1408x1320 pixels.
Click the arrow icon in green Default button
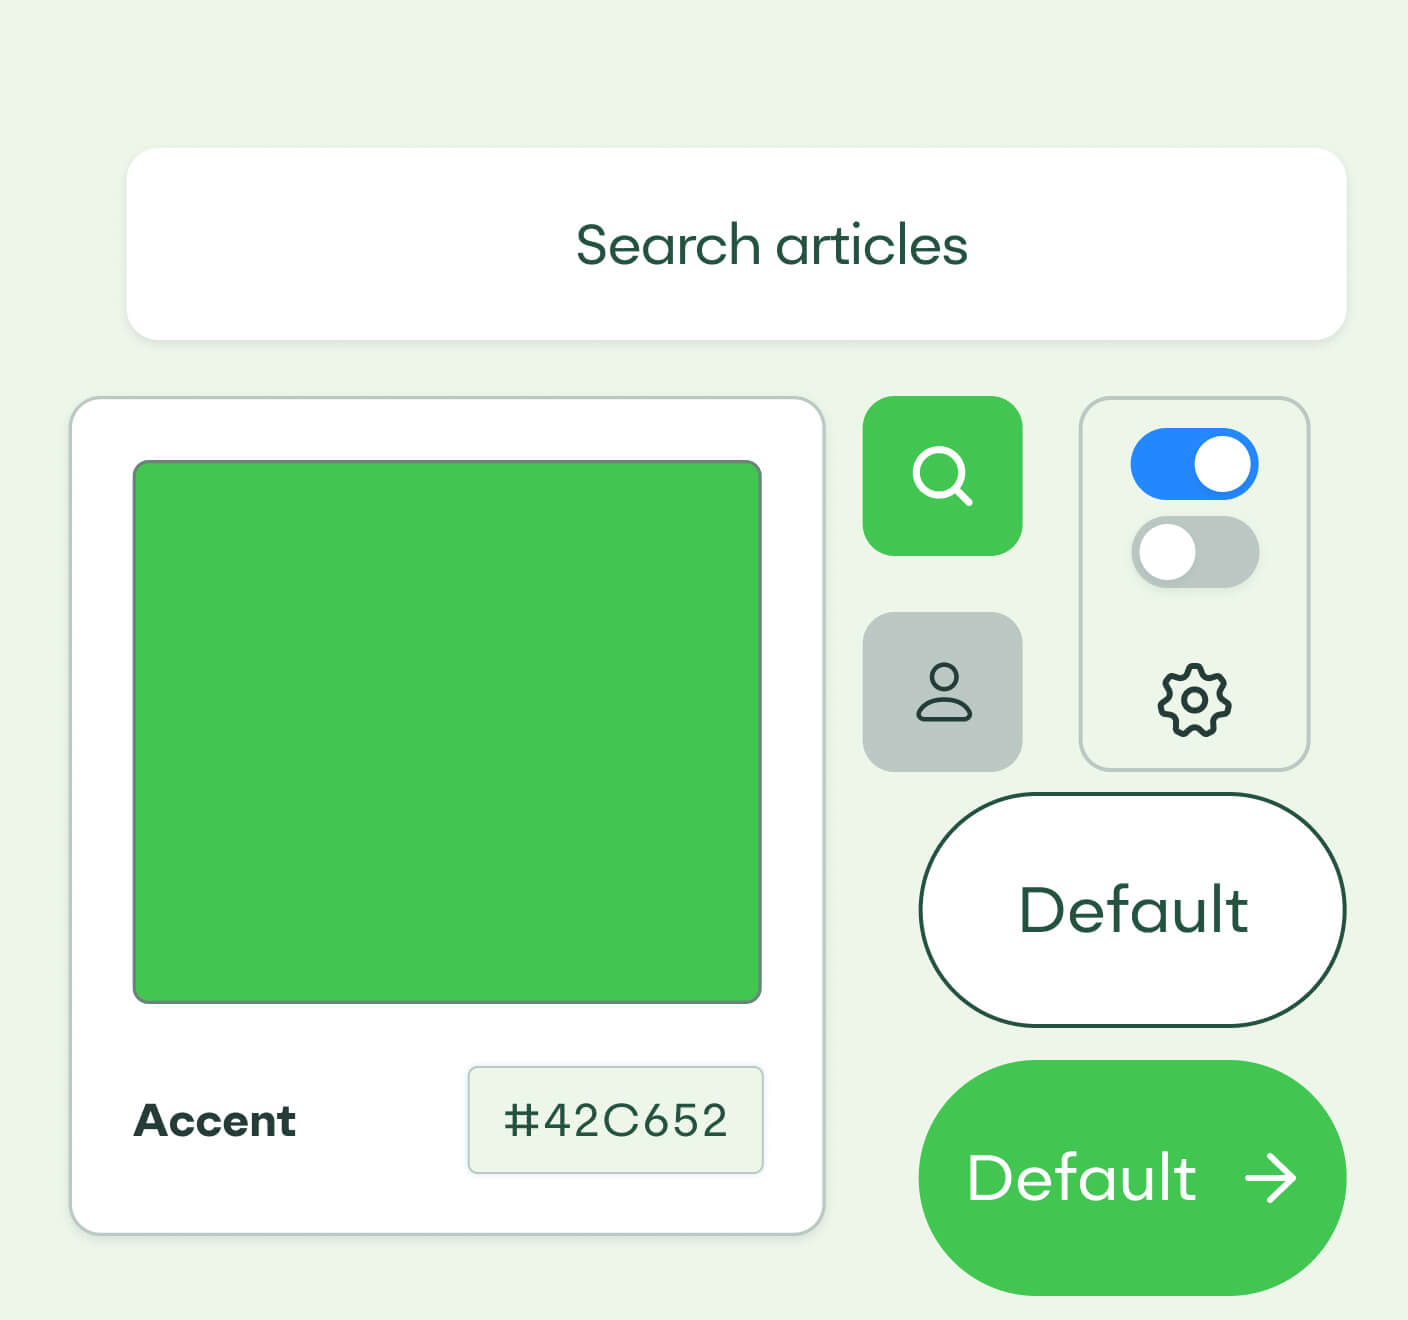click(1270, 1178)
